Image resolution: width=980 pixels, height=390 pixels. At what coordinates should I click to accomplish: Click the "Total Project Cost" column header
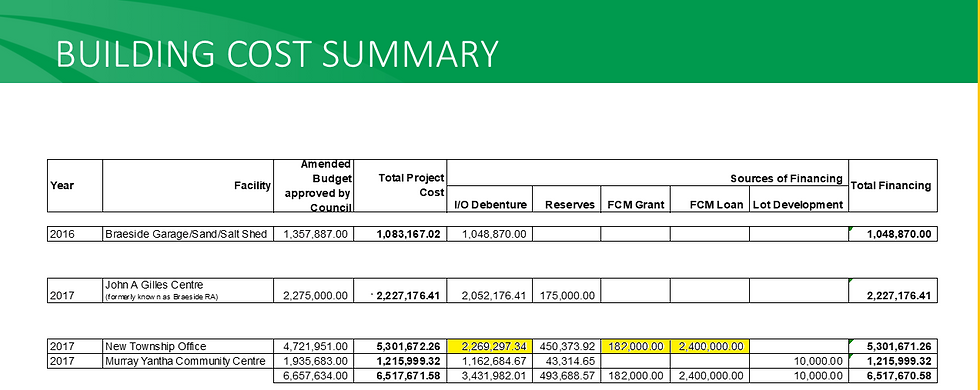click(x=411, y=186)
